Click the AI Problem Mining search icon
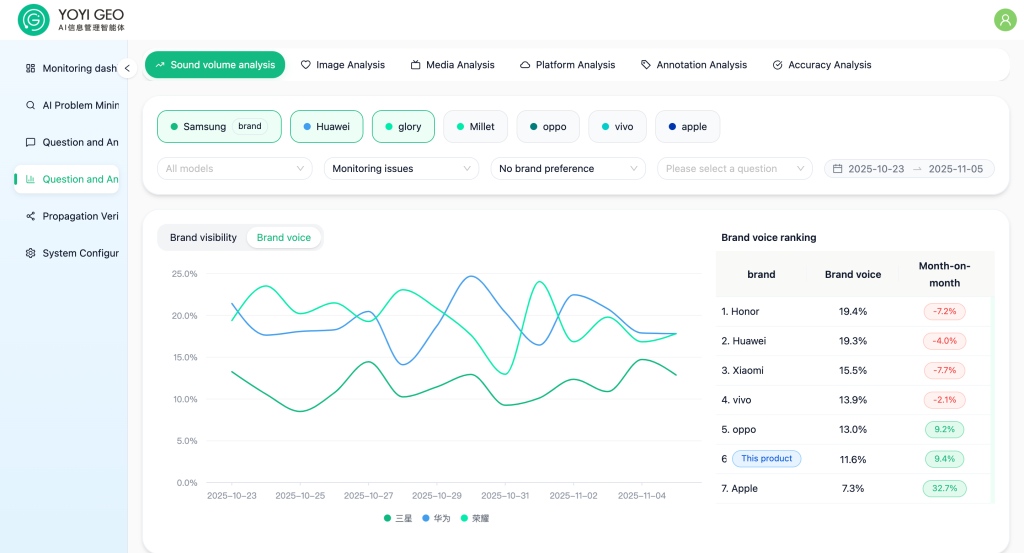 tap(31, 105)
